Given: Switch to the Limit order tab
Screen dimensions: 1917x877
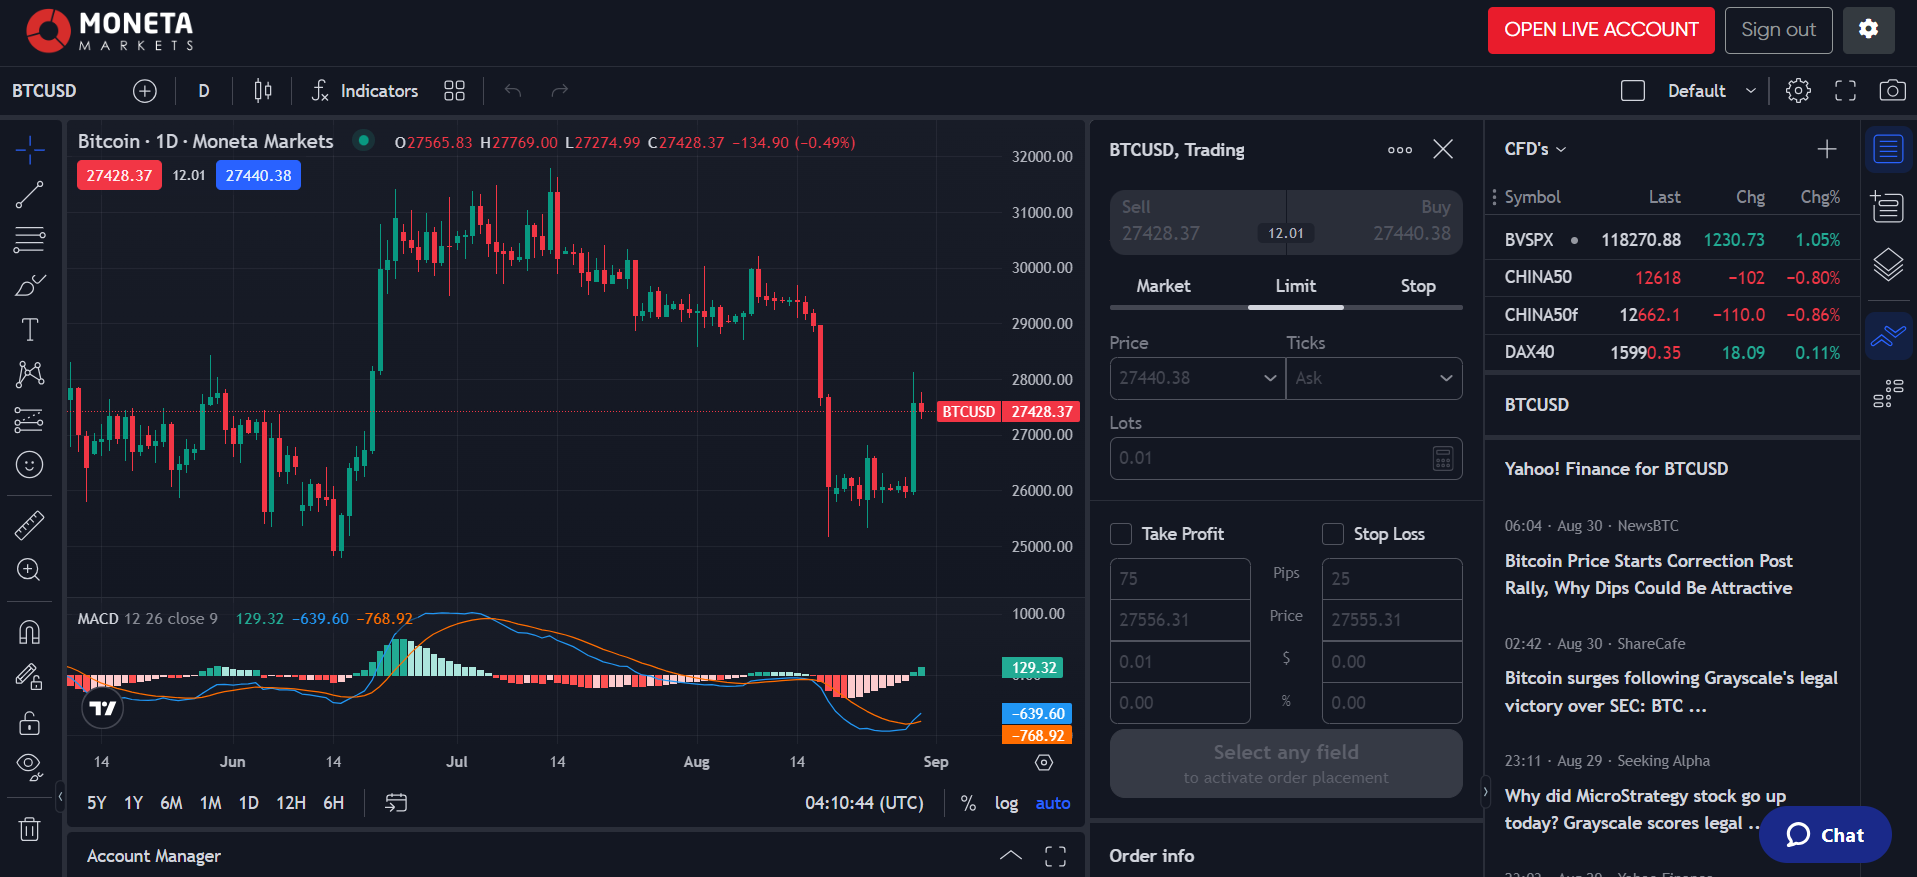Looking at the screenshot, I should 1295,286.
